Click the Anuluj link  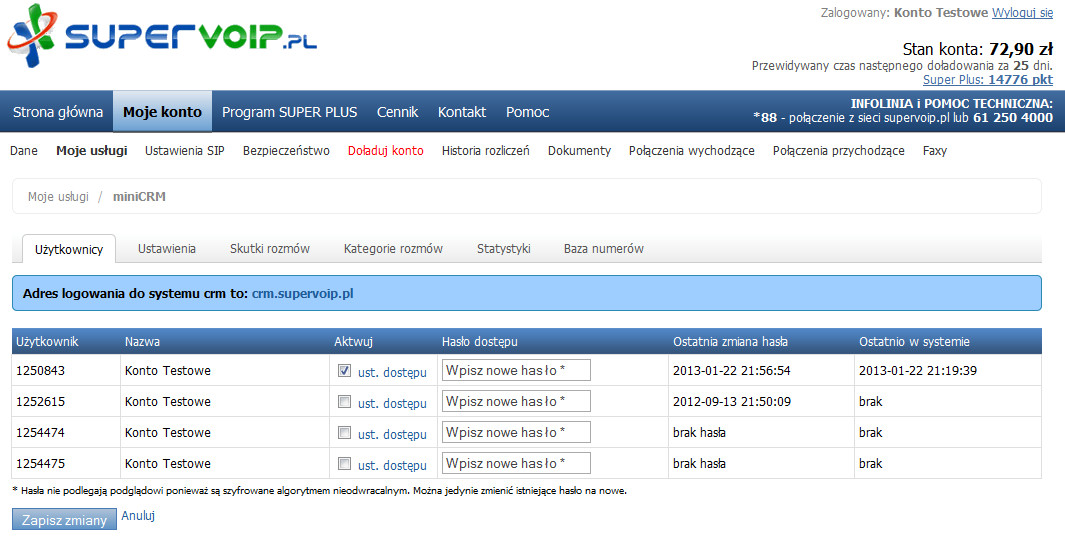click(138, 516)
